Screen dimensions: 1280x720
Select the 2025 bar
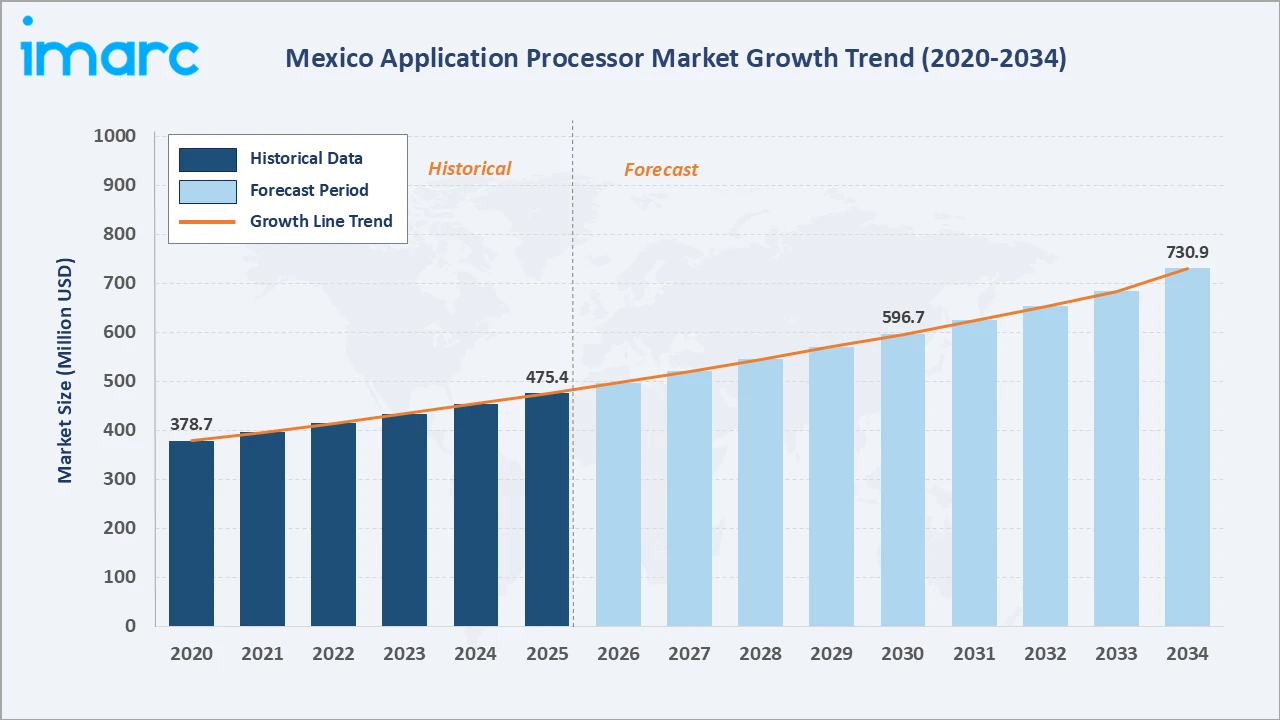pyautogui.click(x=547, y=510)
